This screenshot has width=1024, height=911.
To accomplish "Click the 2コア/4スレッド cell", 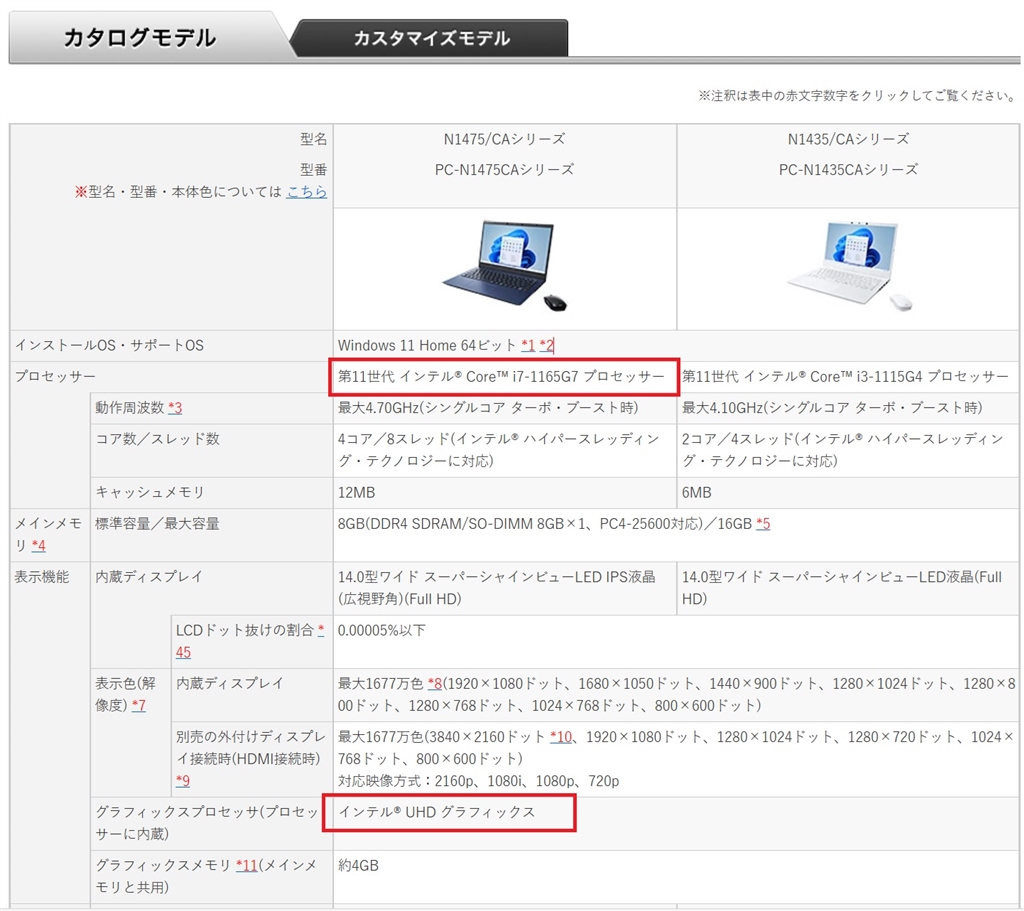I will point(848,450).
